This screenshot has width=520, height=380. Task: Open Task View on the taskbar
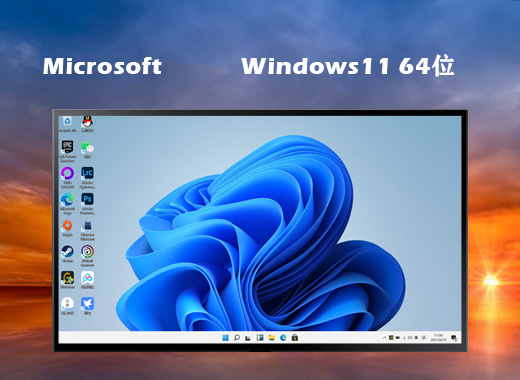[248, 338]
